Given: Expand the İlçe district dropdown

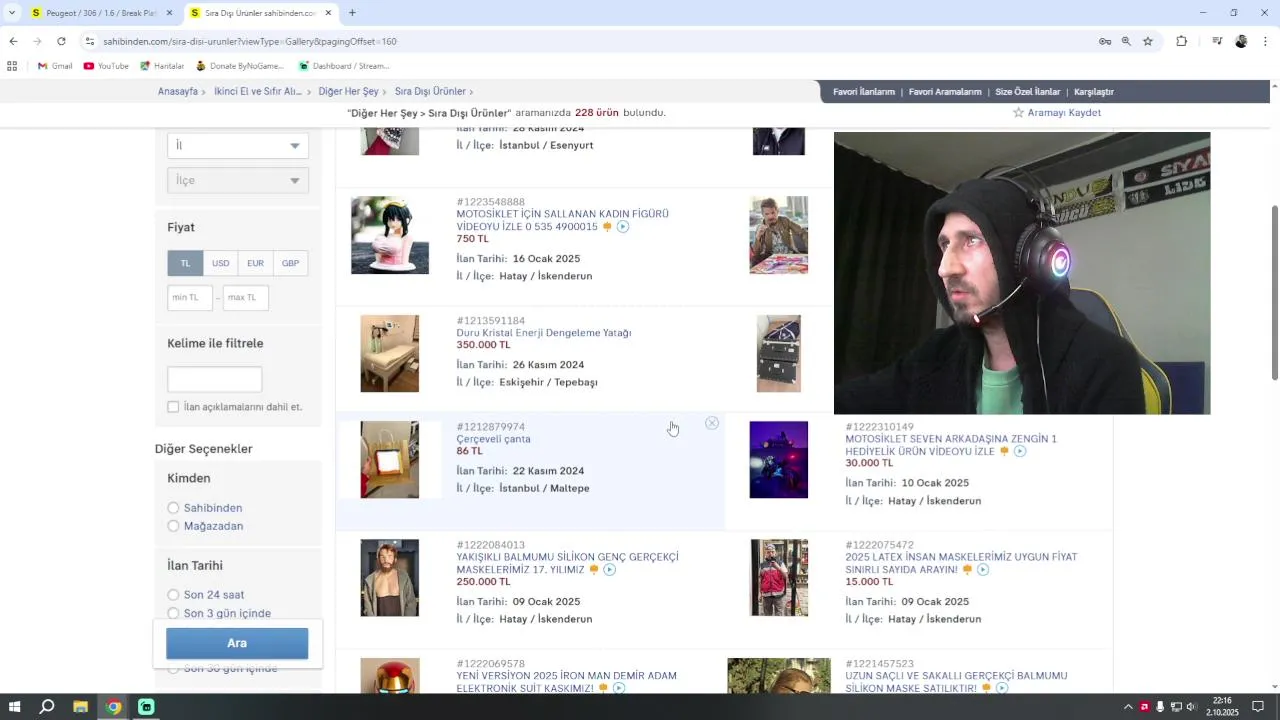Looking at the screenshot, I should (x=238, y=180).
